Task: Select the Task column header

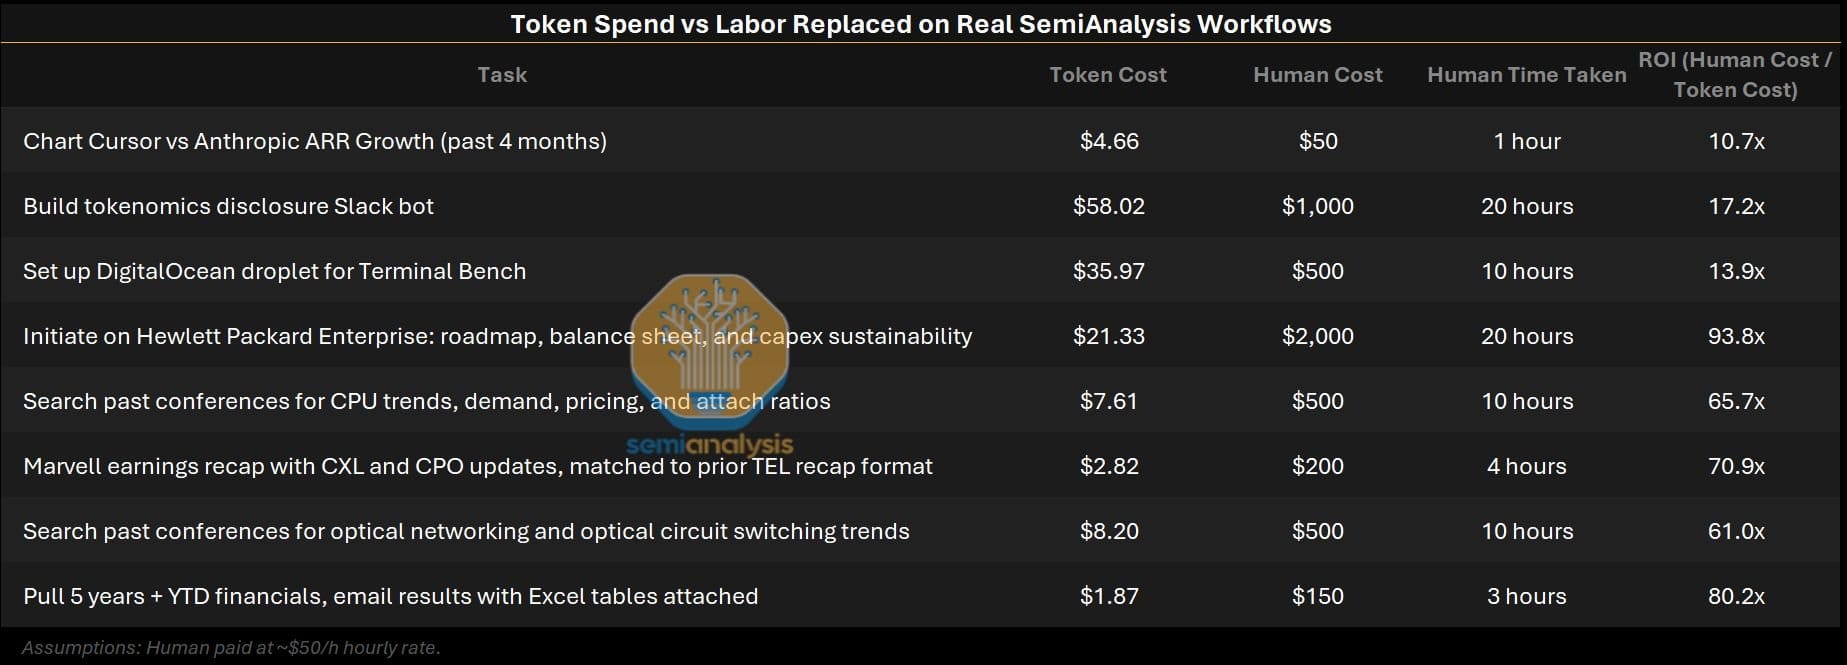Action: point(502,75)
